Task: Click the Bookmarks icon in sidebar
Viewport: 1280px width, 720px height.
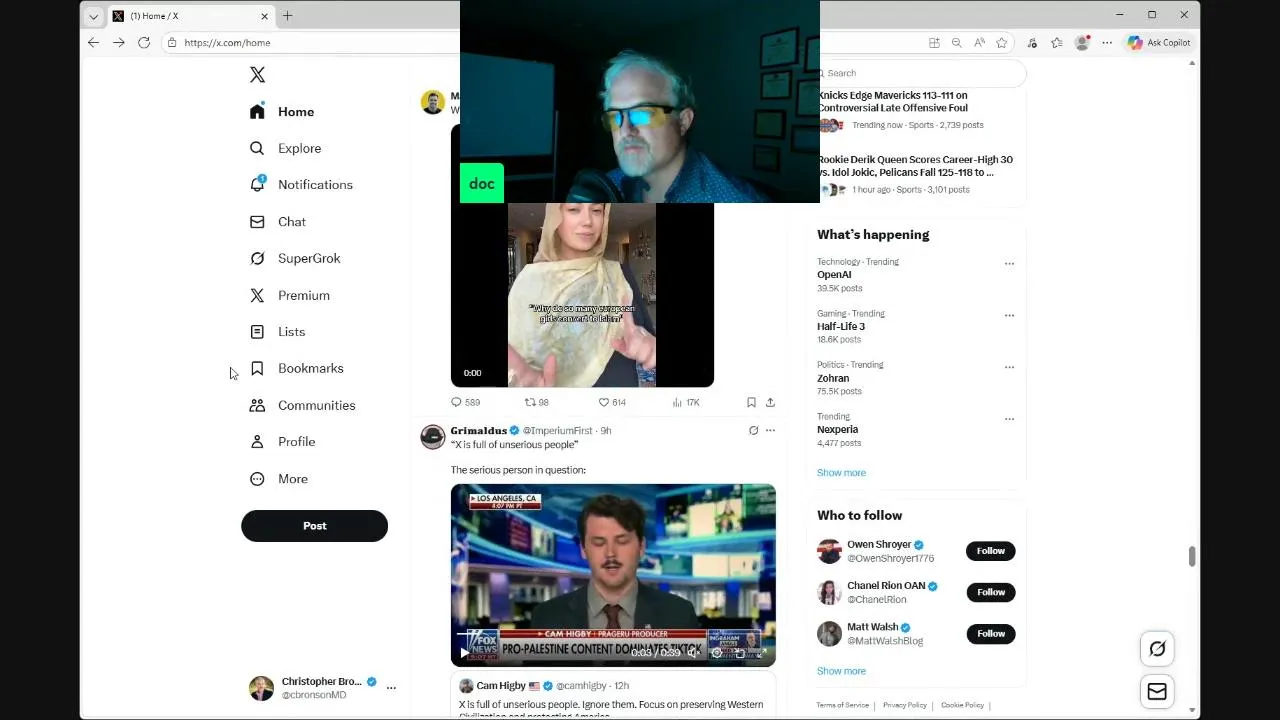Action: [x=257, y=368]
